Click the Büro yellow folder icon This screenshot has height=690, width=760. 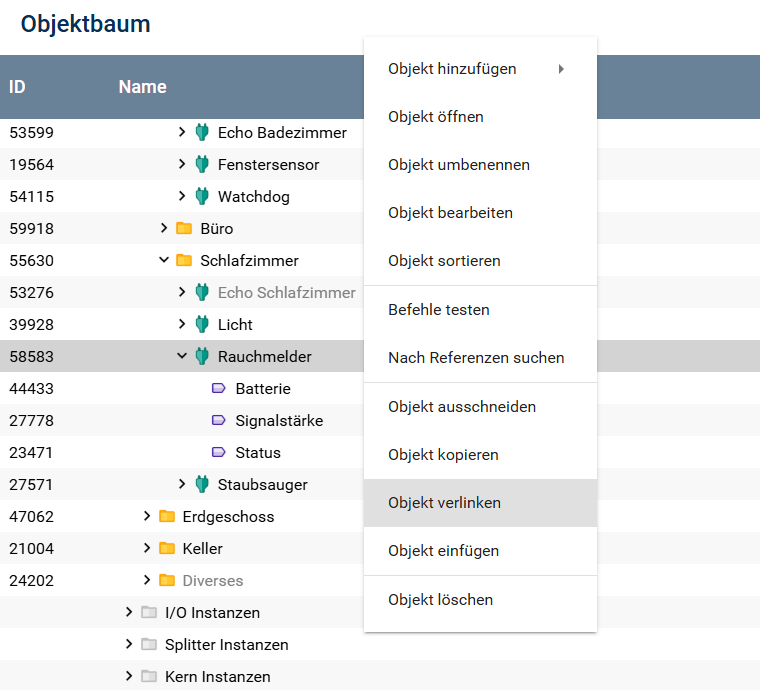pyautogui.click(x=183, y=228)
